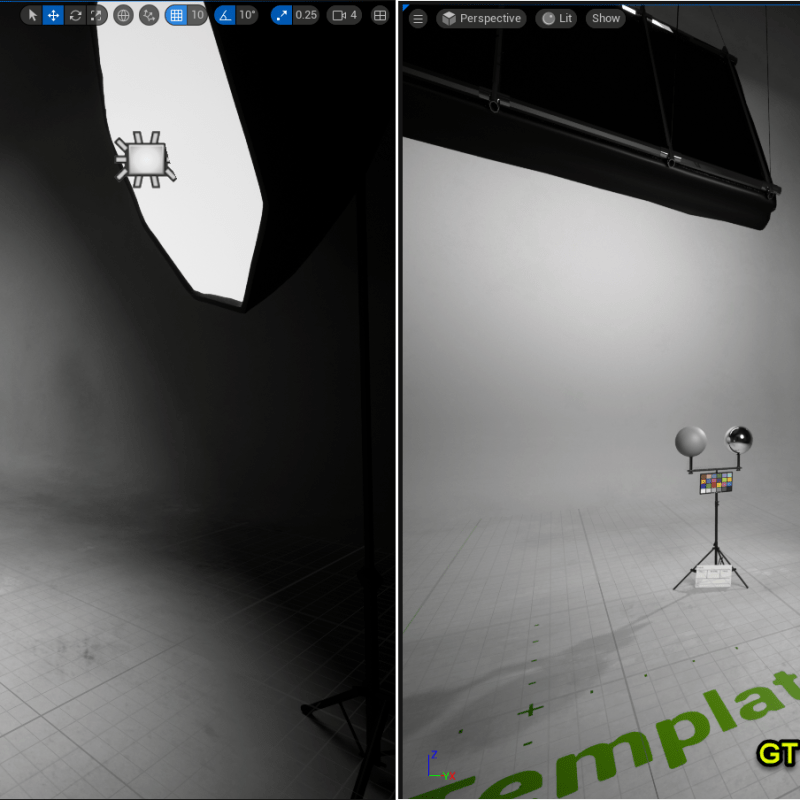Switch to the Rotate transform tool
Image resolution: width=800 pixels, height=800 pixels.
[x=75, y=15]
